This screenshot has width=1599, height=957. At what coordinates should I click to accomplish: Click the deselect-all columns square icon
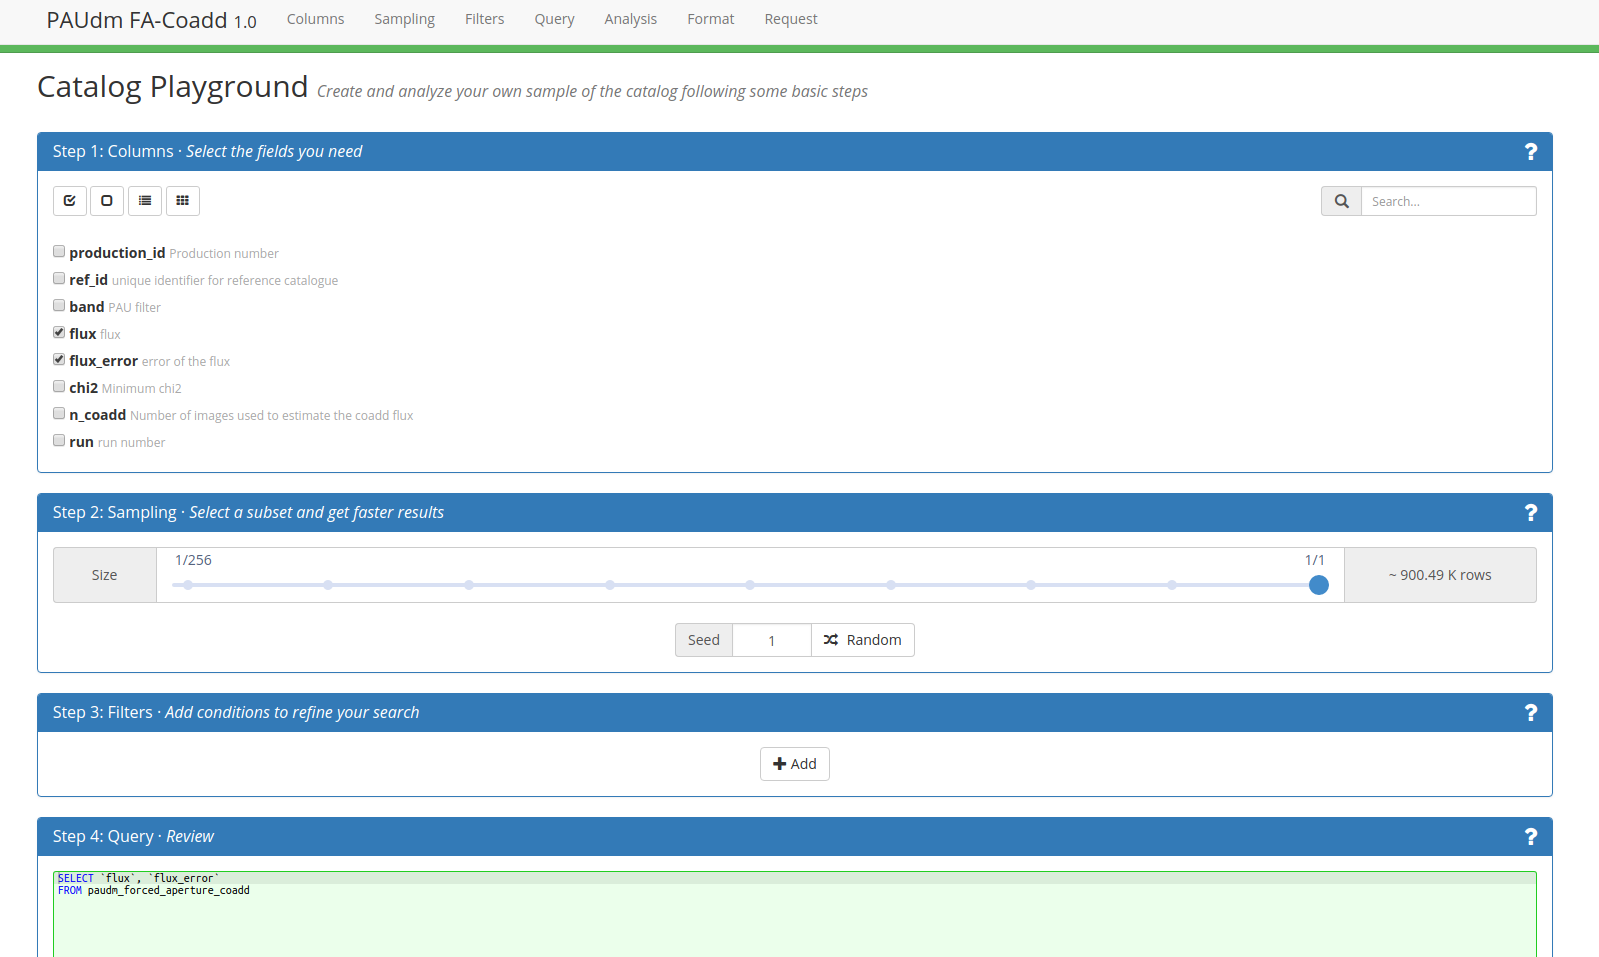tap(107, 201)
